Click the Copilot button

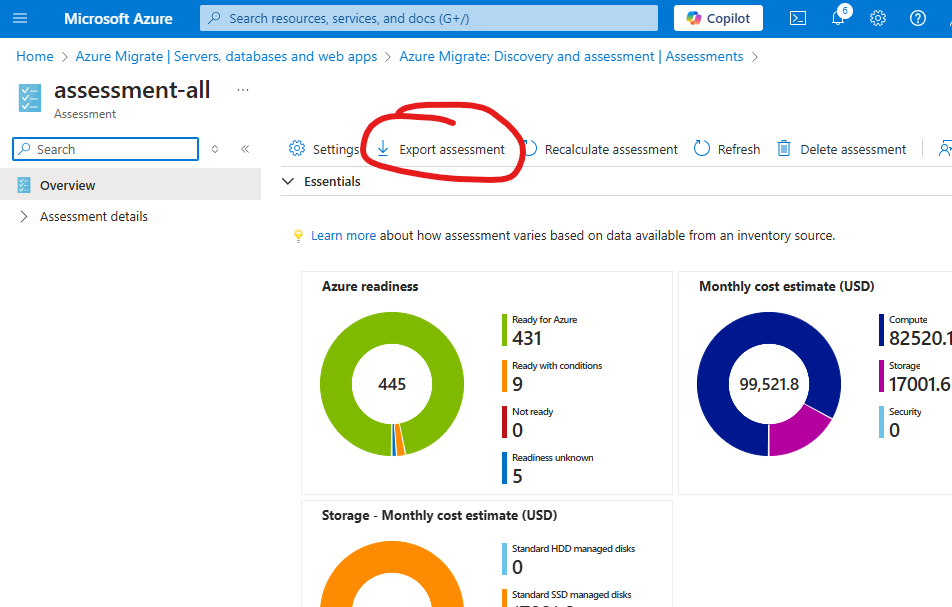click(718, 18)
